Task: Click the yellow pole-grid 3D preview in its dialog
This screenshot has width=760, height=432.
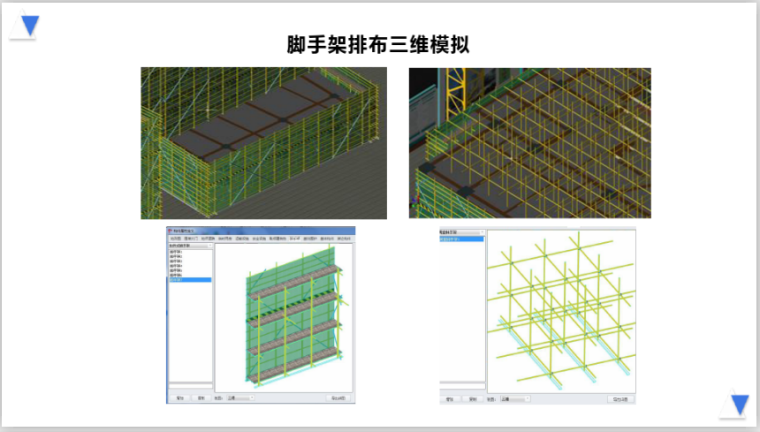Action: click(561, 311)
